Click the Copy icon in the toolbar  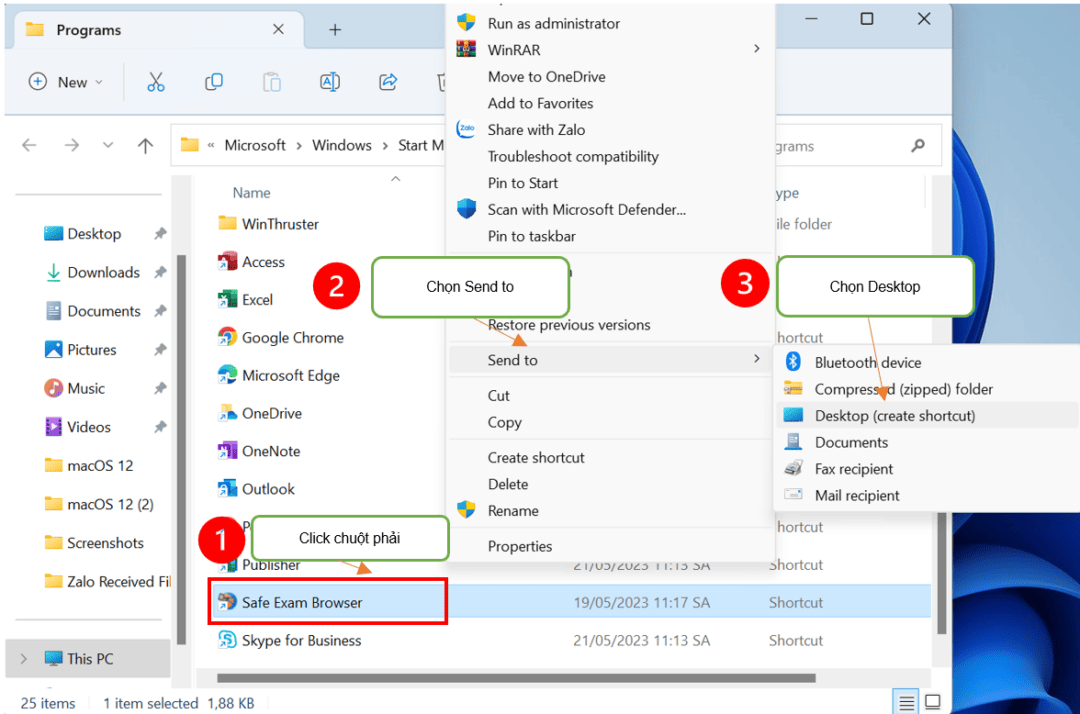pos(213,82)
